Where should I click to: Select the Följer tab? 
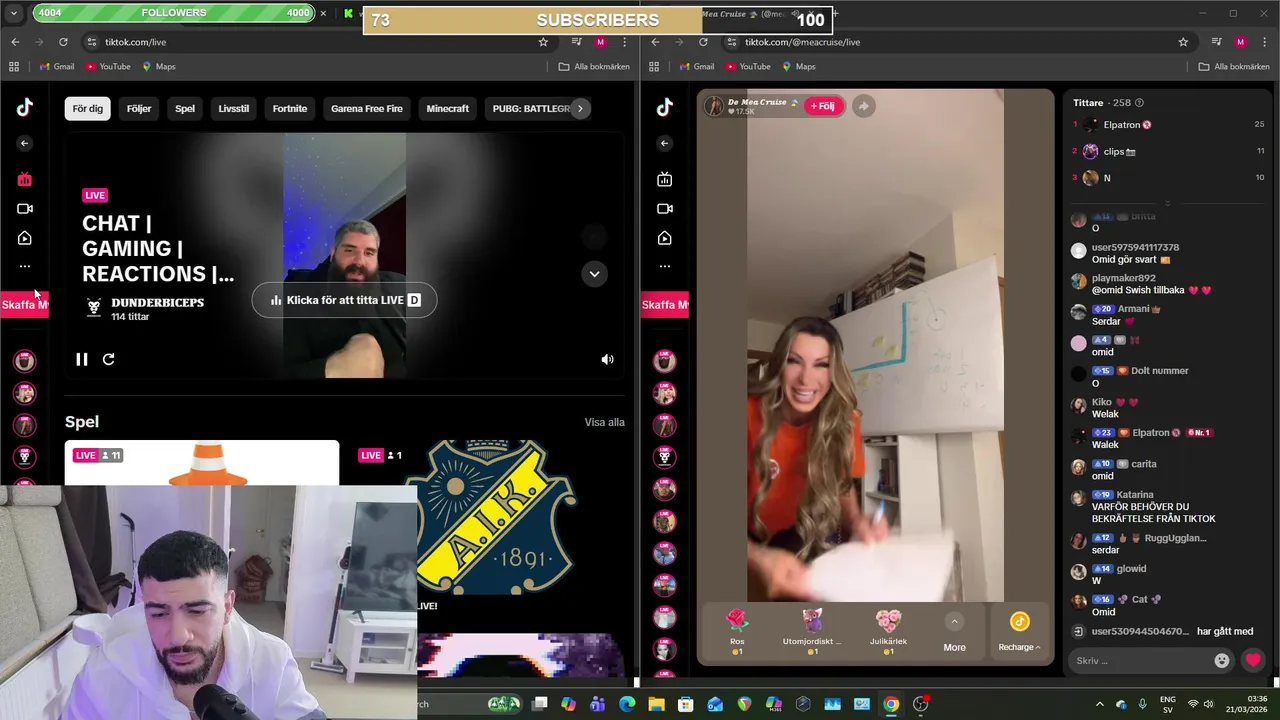(139, 108)
